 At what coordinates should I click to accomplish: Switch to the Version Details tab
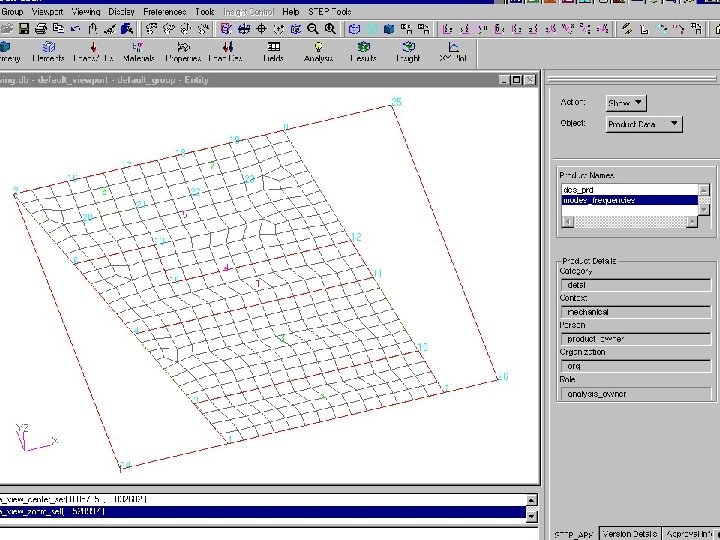pos(630,534)
